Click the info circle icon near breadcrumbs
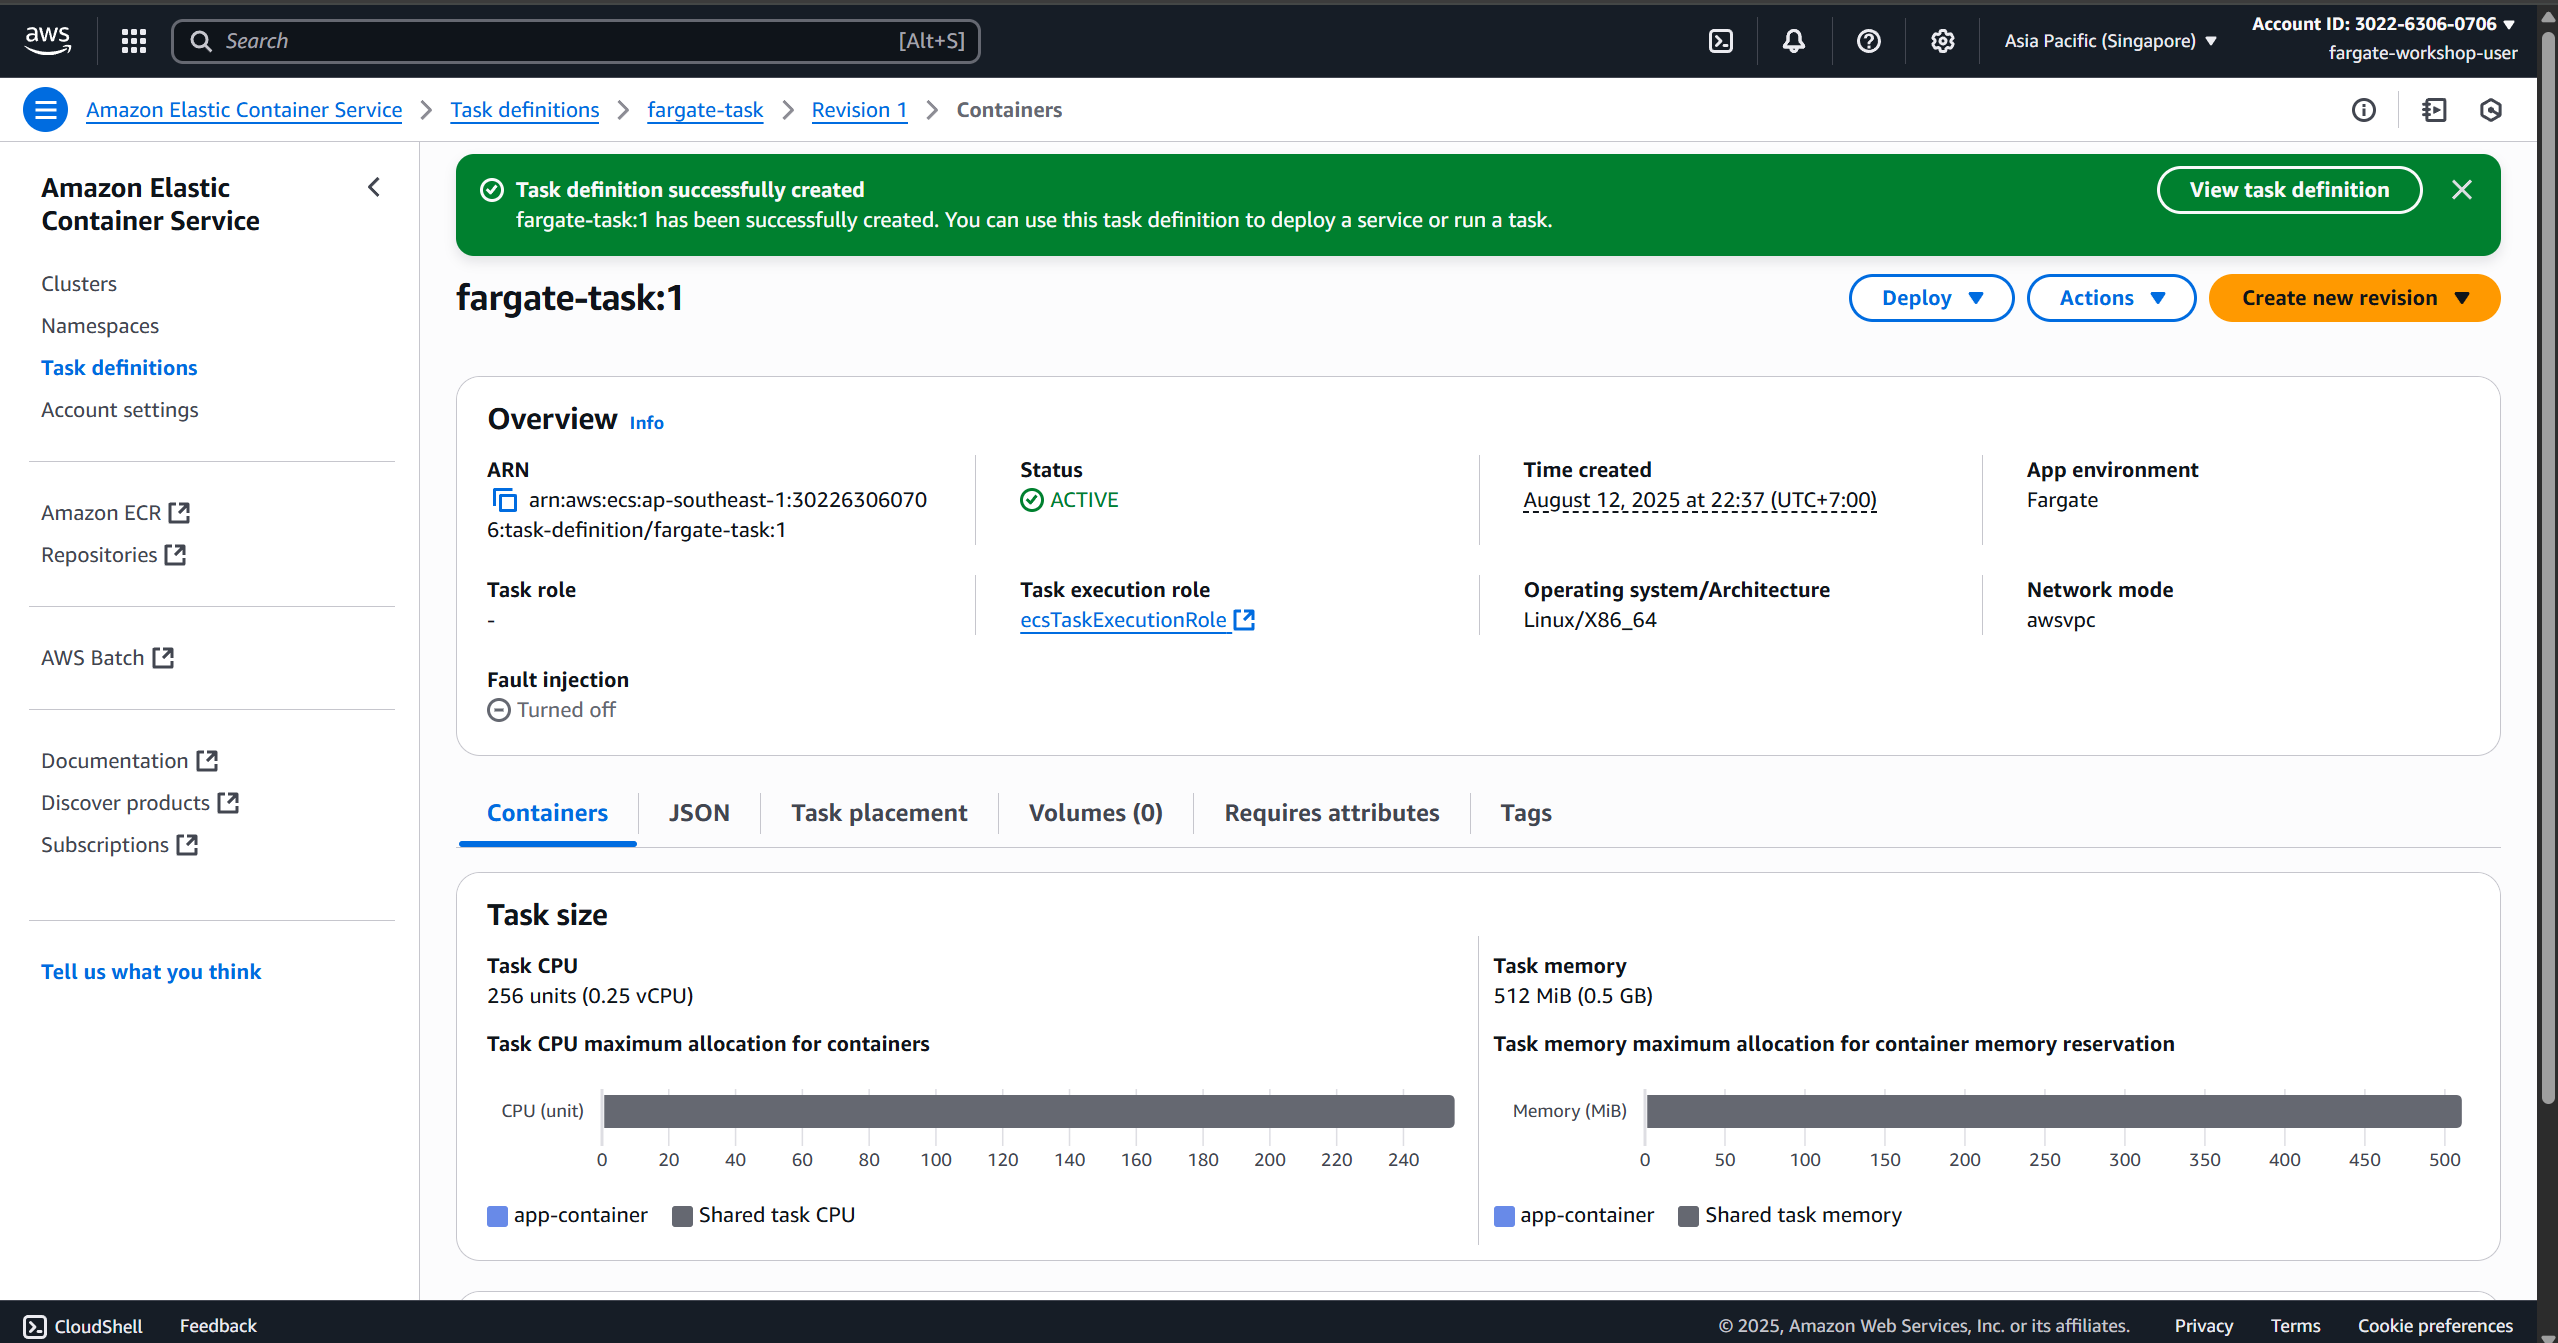The image size is (2558, 1343). (x=2364, y=110)
